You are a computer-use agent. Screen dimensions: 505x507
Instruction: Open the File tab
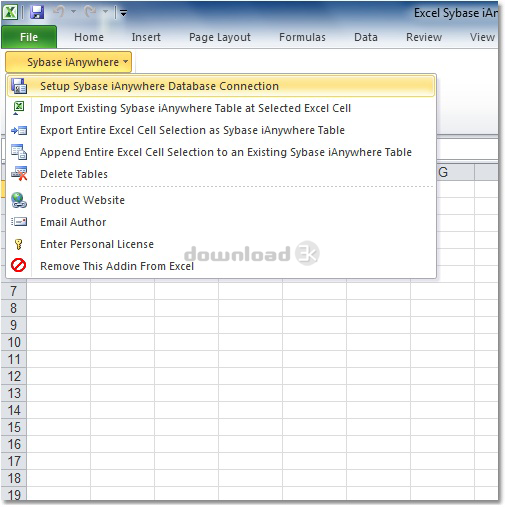coord(29,37)
